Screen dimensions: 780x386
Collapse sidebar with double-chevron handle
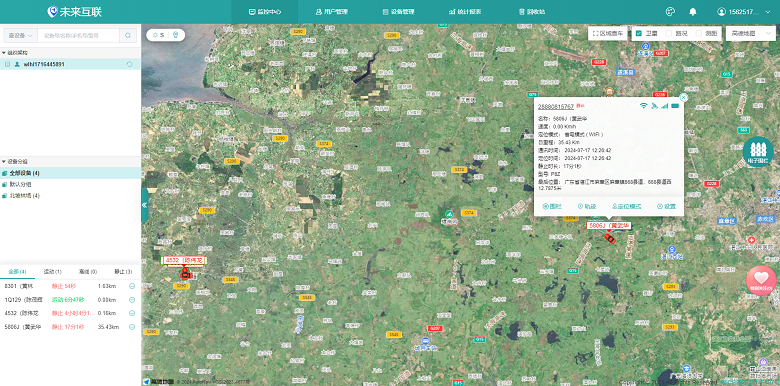click(x=144, y=205)
